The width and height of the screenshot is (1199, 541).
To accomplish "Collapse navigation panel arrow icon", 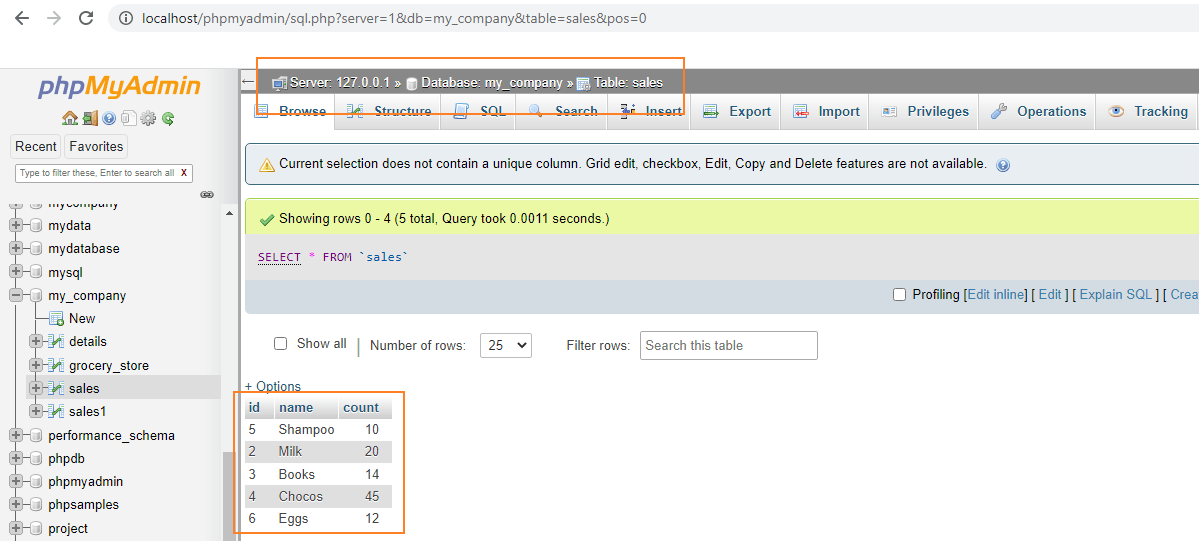I will pos(247,81).
